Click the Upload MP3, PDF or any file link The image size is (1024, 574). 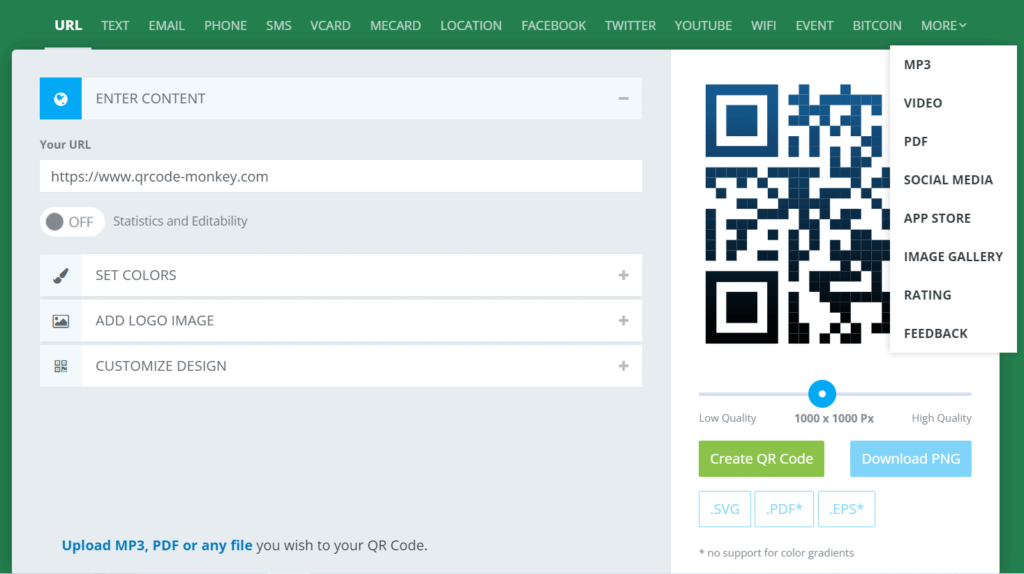[157, 545]
